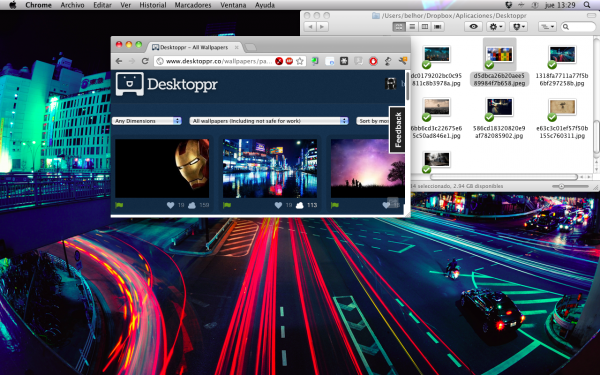The width and height of the screenshot is (600, 375).
Task: Flag the neon city wallpaper
Action: pos(227,205)
